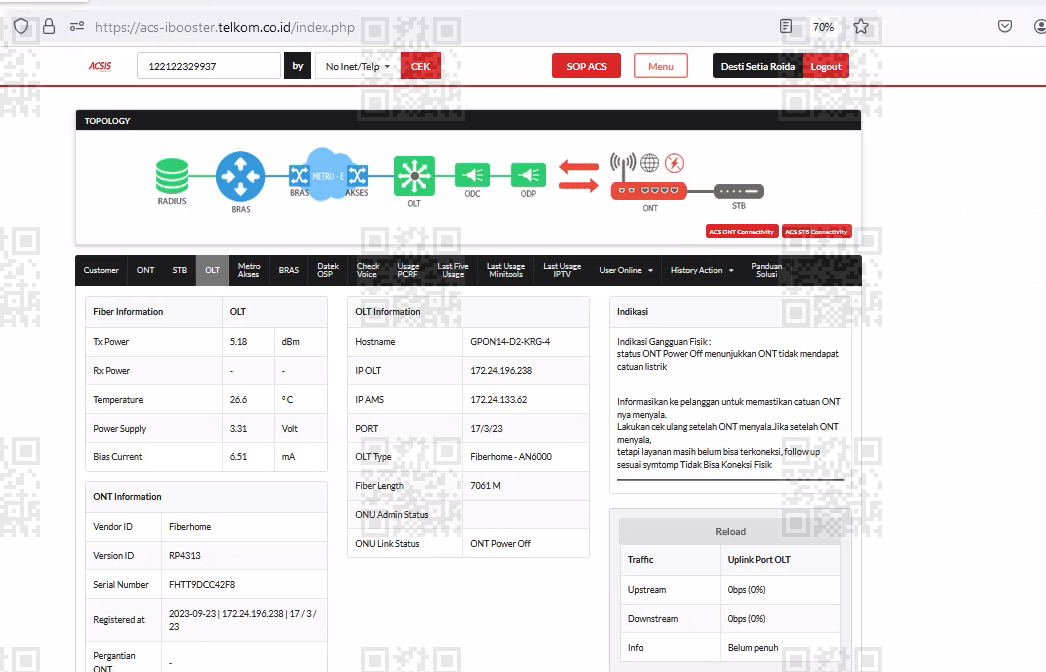Click Version ID value RP4313
Image resolution: width=1046 pixels, height=672 pixels.
pyautogui.click(x=185, y=555)
